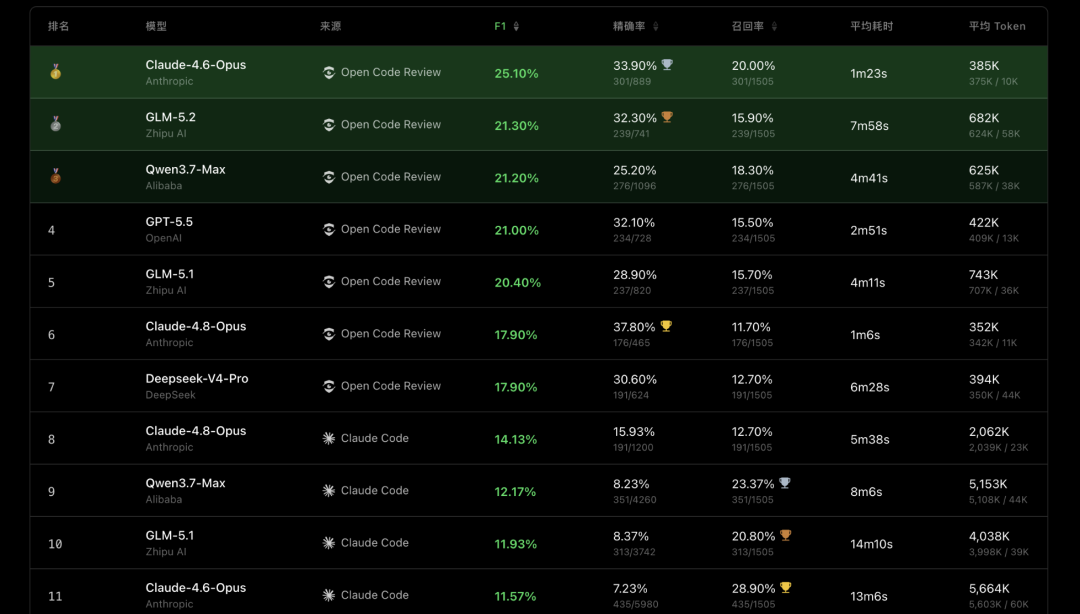Click the 21.20% F1 score
The height and width of the screenshot is (614, 1080).
tap(517, 178)
